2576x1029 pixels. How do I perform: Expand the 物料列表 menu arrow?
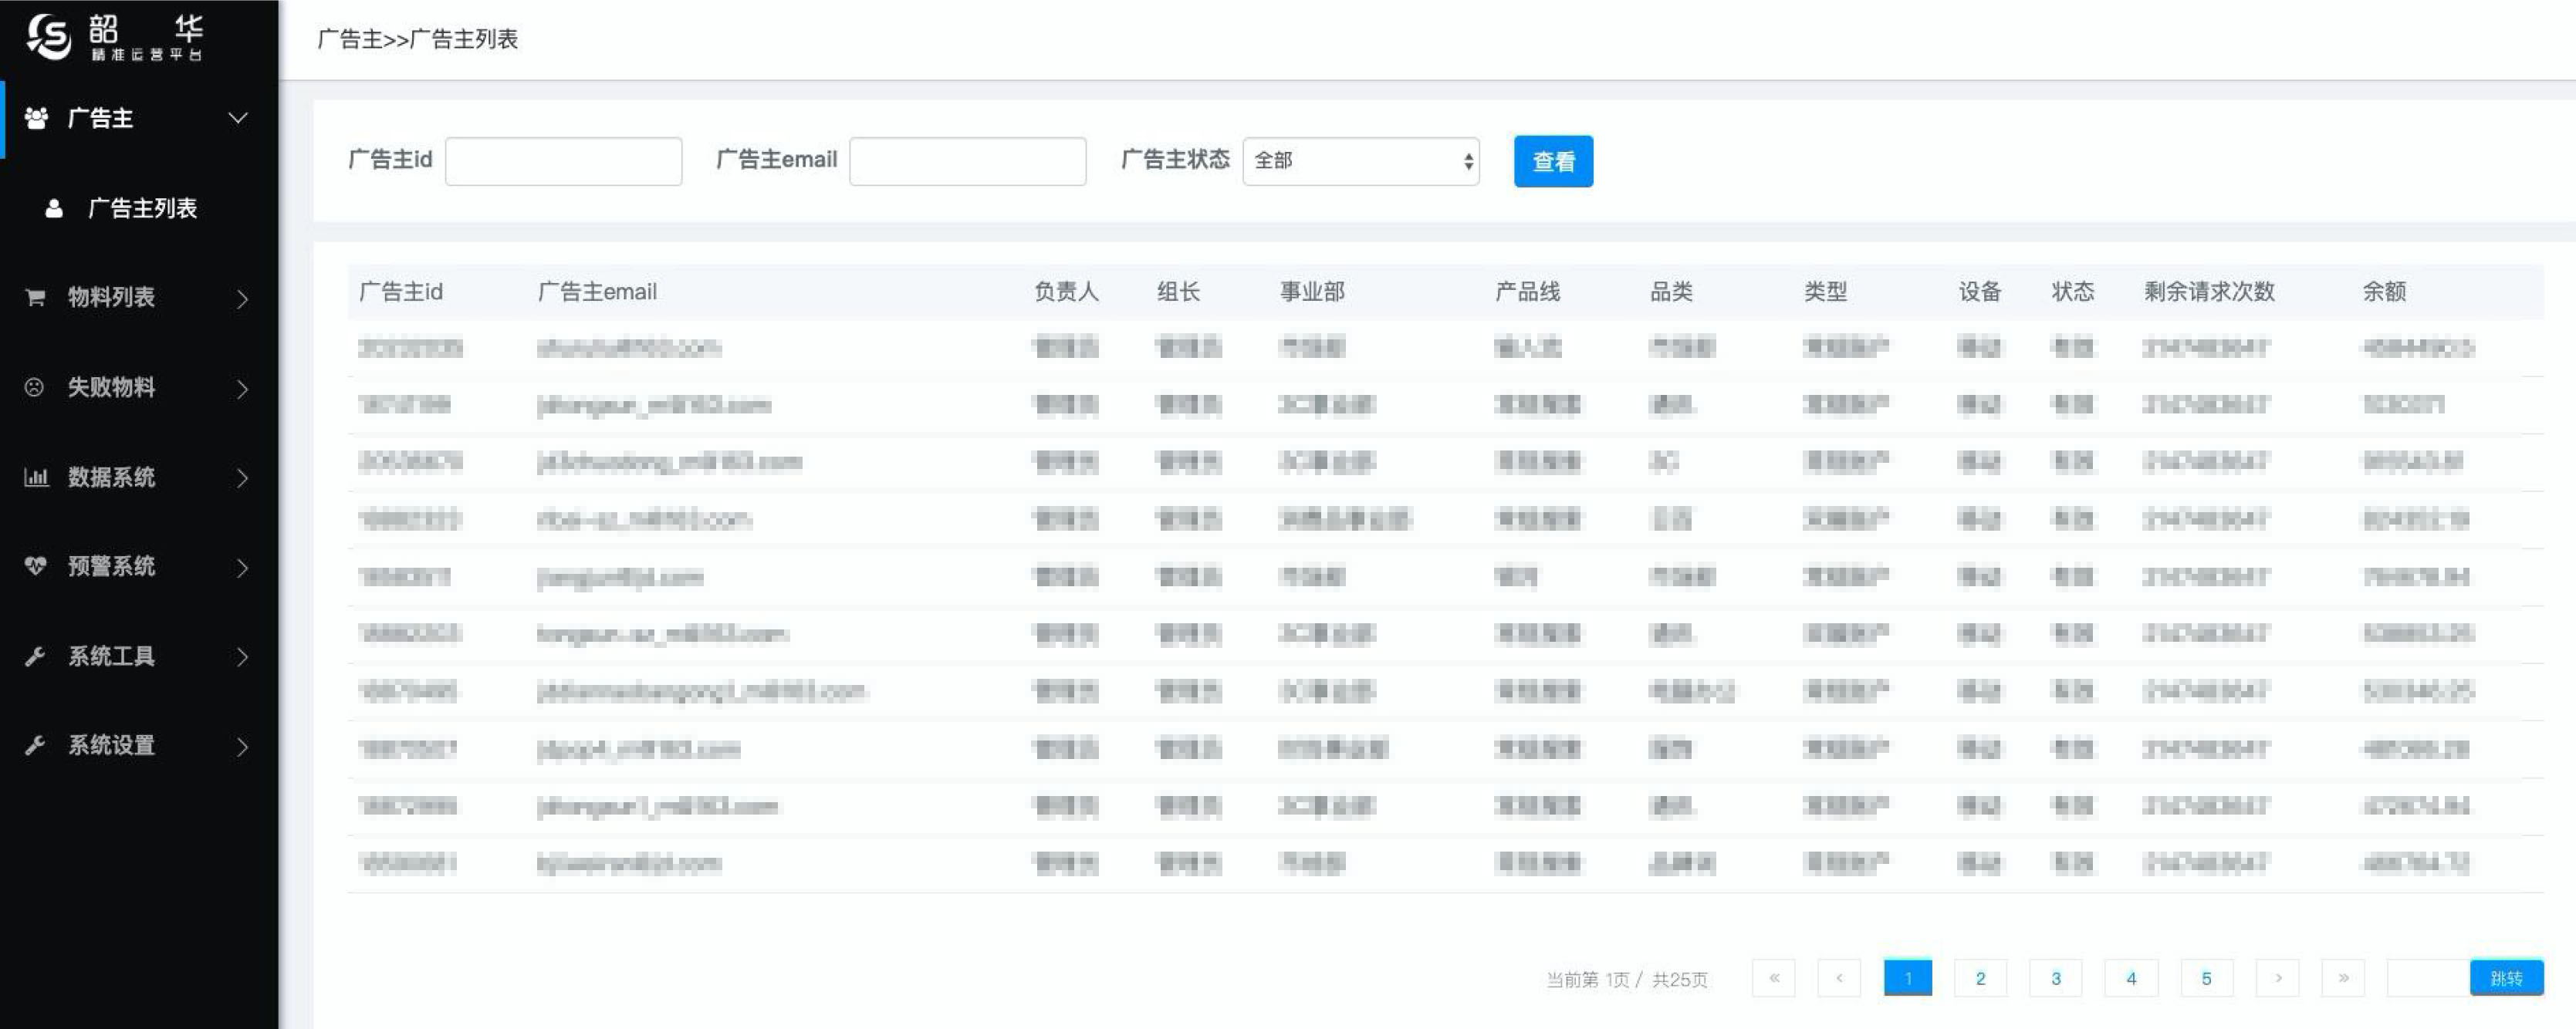pyautogui.click(x=242, y=298)
